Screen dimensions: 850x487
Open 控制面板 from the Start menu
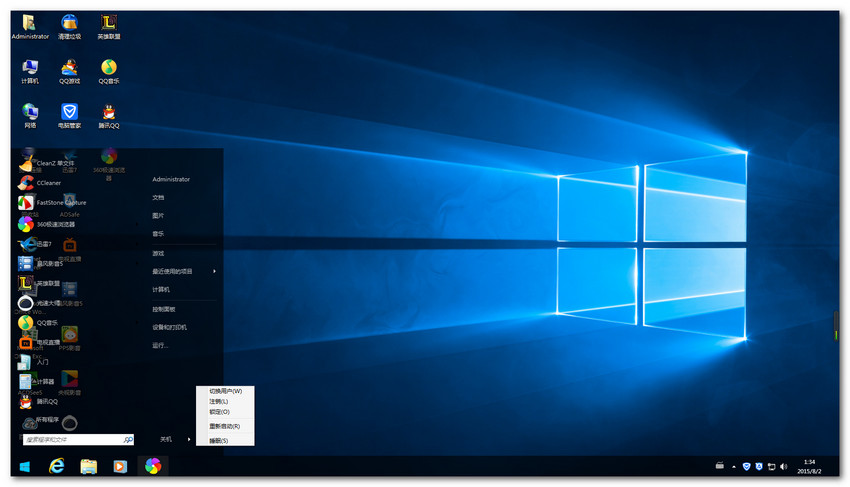pos(163,309)
